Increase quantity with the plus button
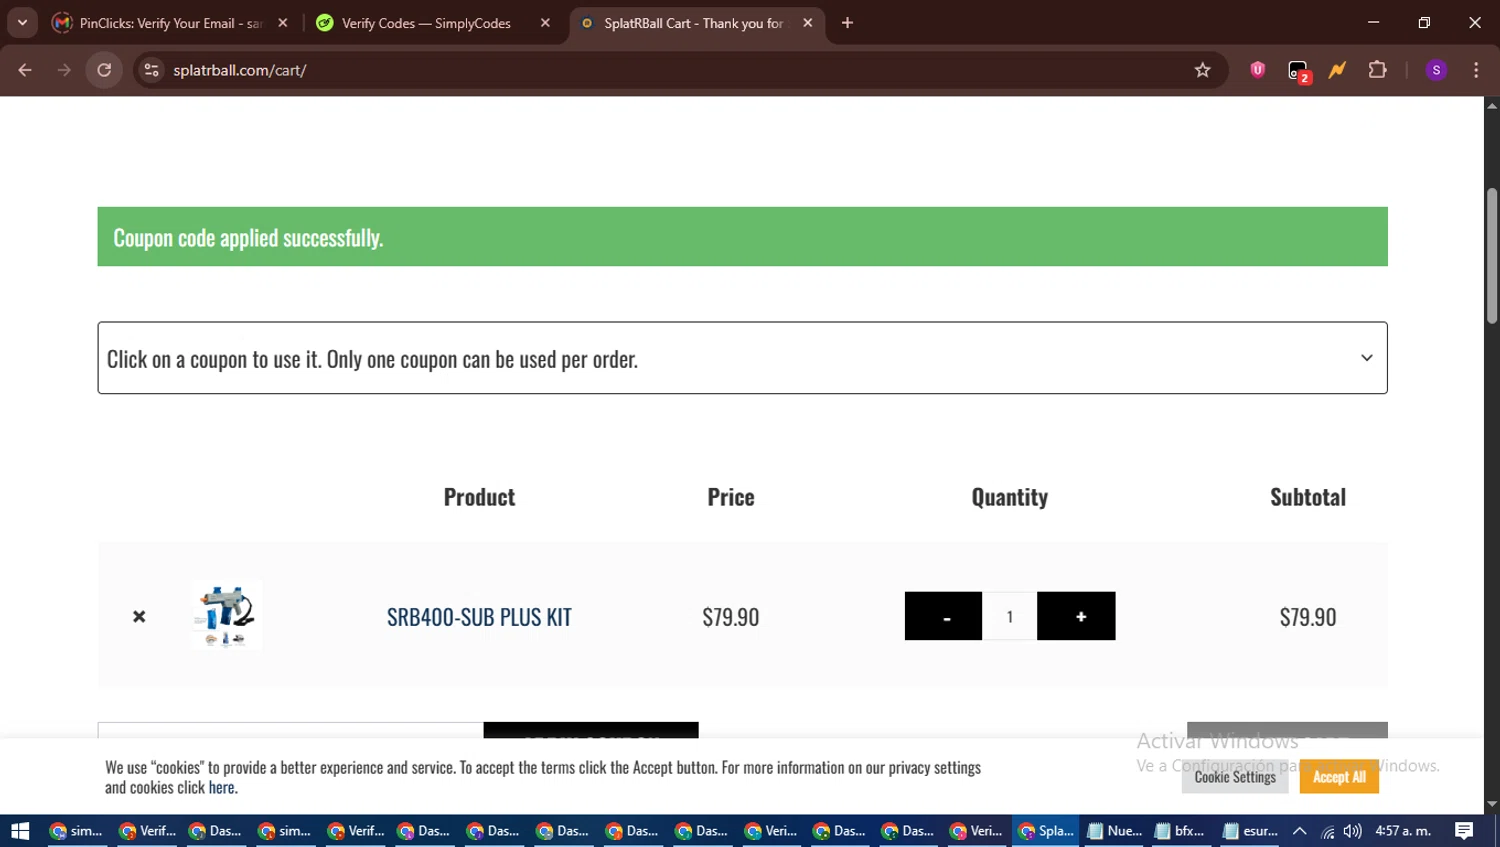This screenshot has width=1500, height=847. tap(1076, 616)
